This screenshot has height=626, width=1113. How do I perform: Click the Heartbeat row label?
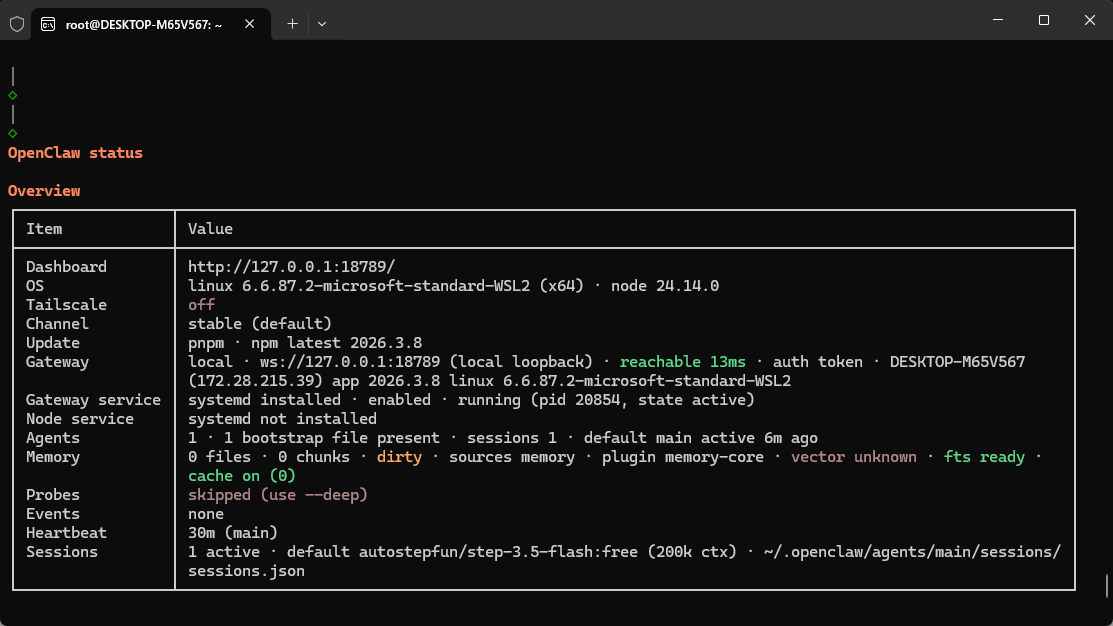66,533
